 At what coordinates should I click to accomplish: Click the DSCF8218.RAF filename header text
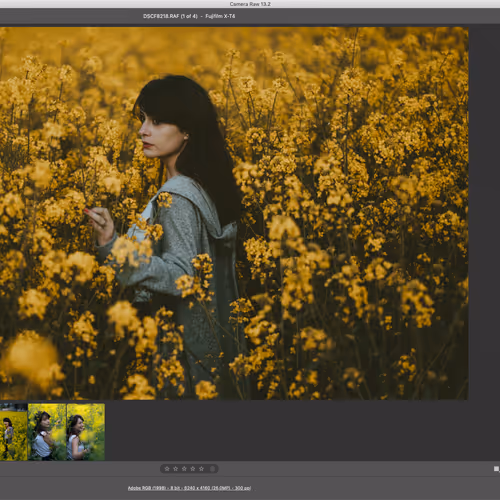tap(189, 16)
